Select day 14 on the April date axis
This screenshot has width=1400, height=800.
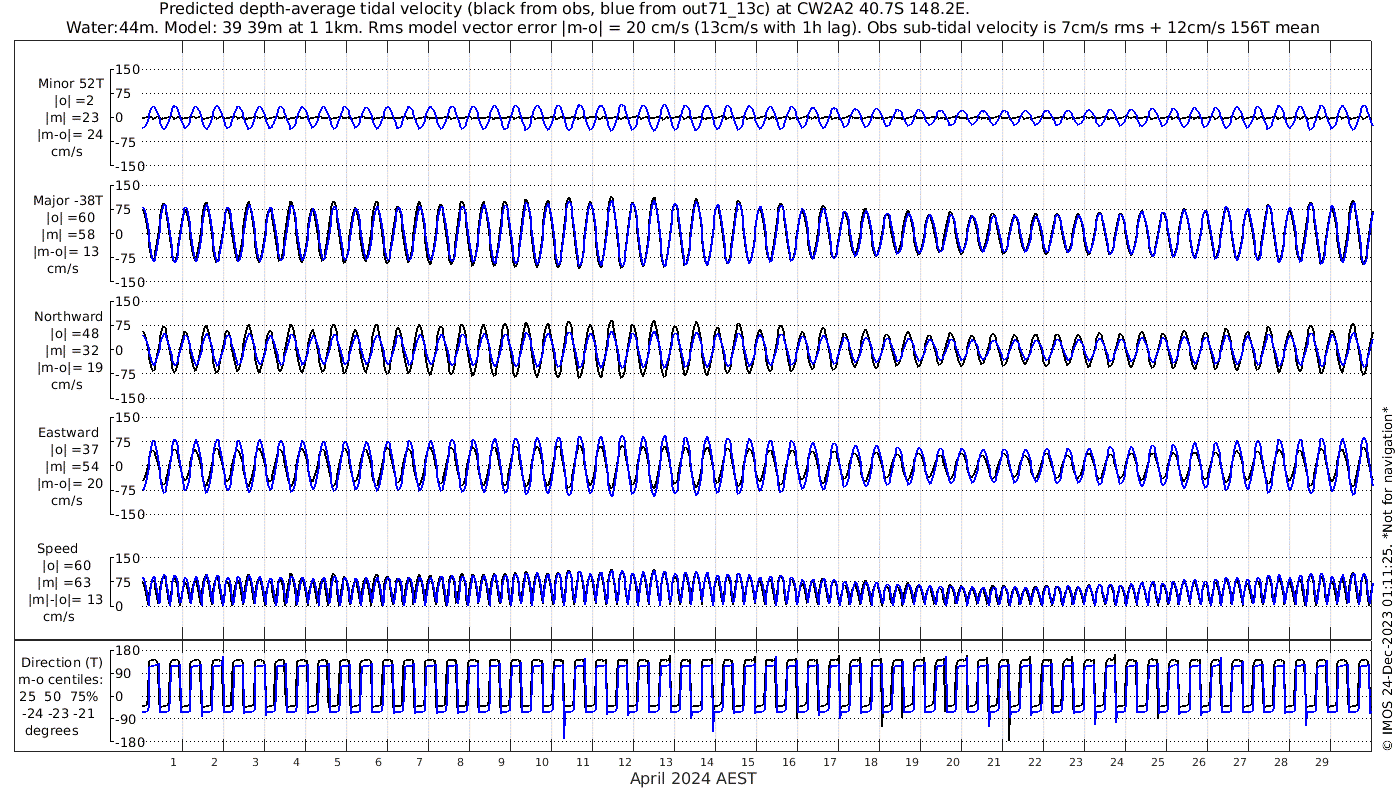coord(706,762)
